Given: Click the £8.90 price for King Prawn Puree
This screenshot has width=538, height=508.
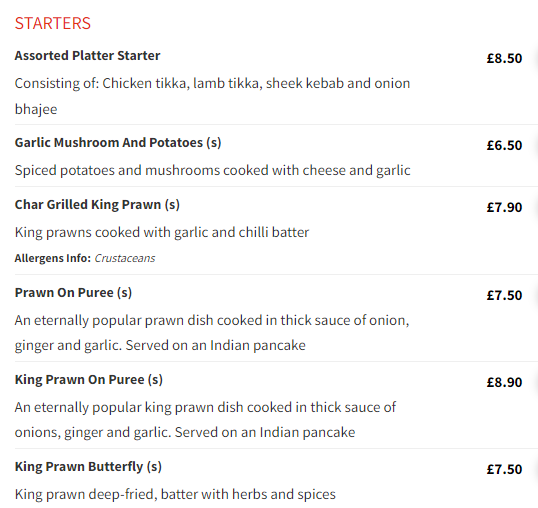Looking at the screenshot, I should tap(504, 382).
